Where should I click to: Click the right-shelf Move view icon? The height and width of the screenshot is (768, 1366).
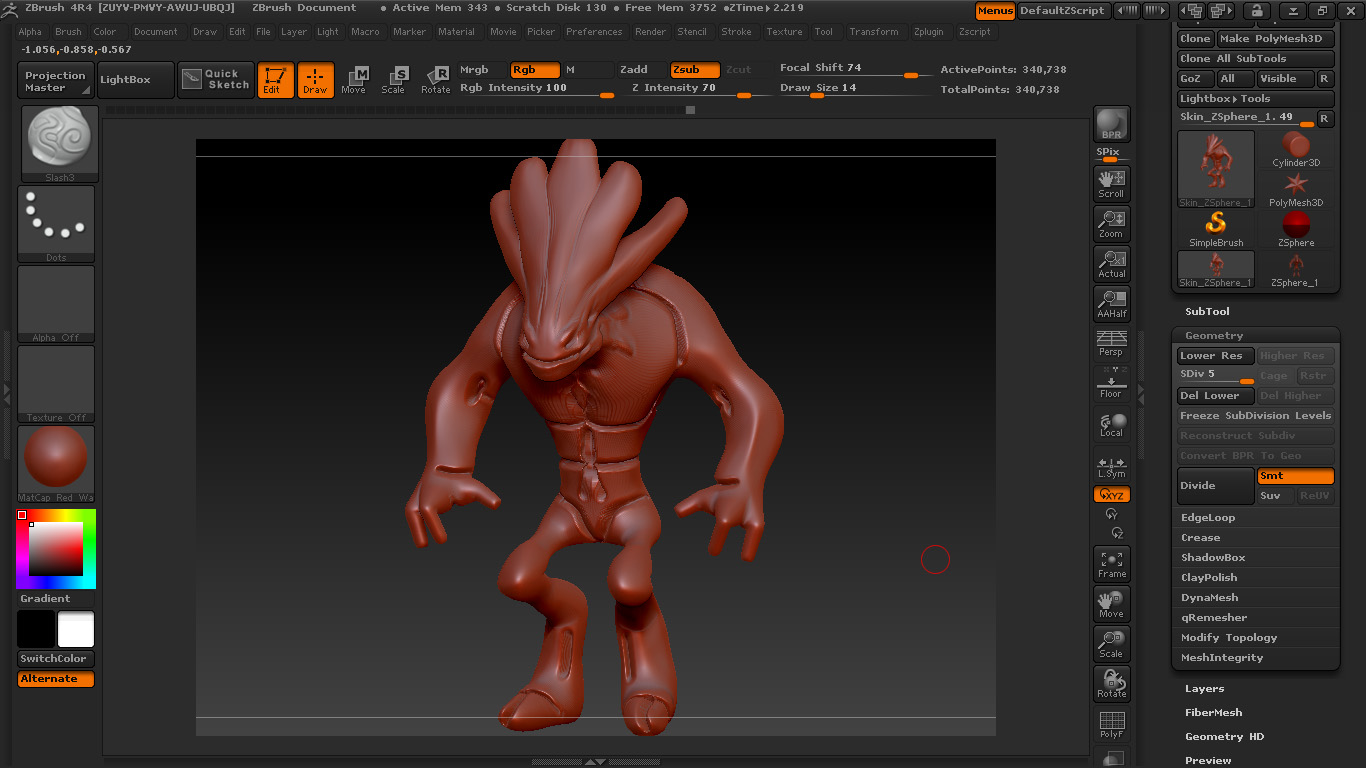point(1111,604)
